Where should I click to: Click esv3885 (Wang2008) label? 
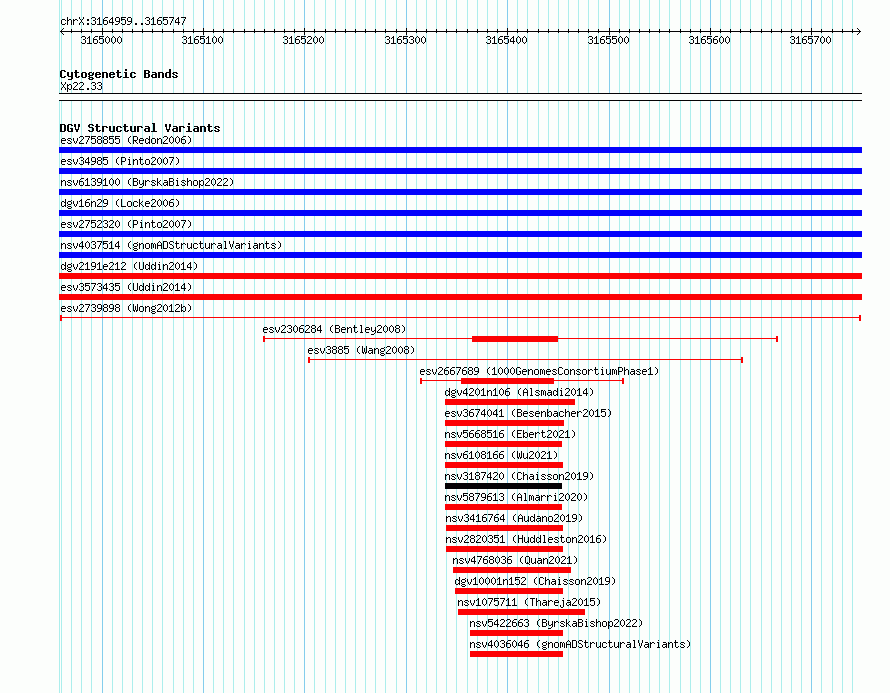coord(362,350)
